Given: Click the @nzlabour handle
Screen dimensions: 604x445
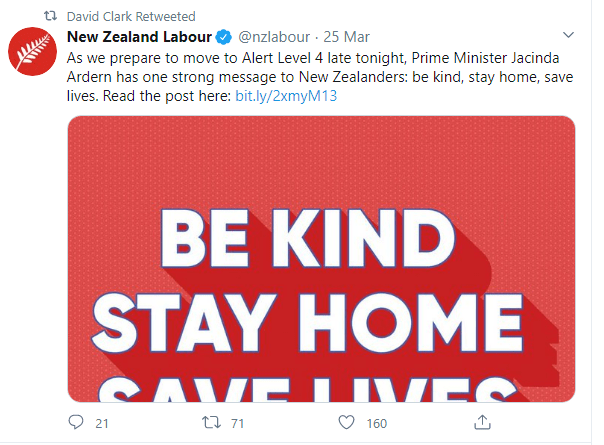Looking at the screenshot, I should (x=274, y=37).
